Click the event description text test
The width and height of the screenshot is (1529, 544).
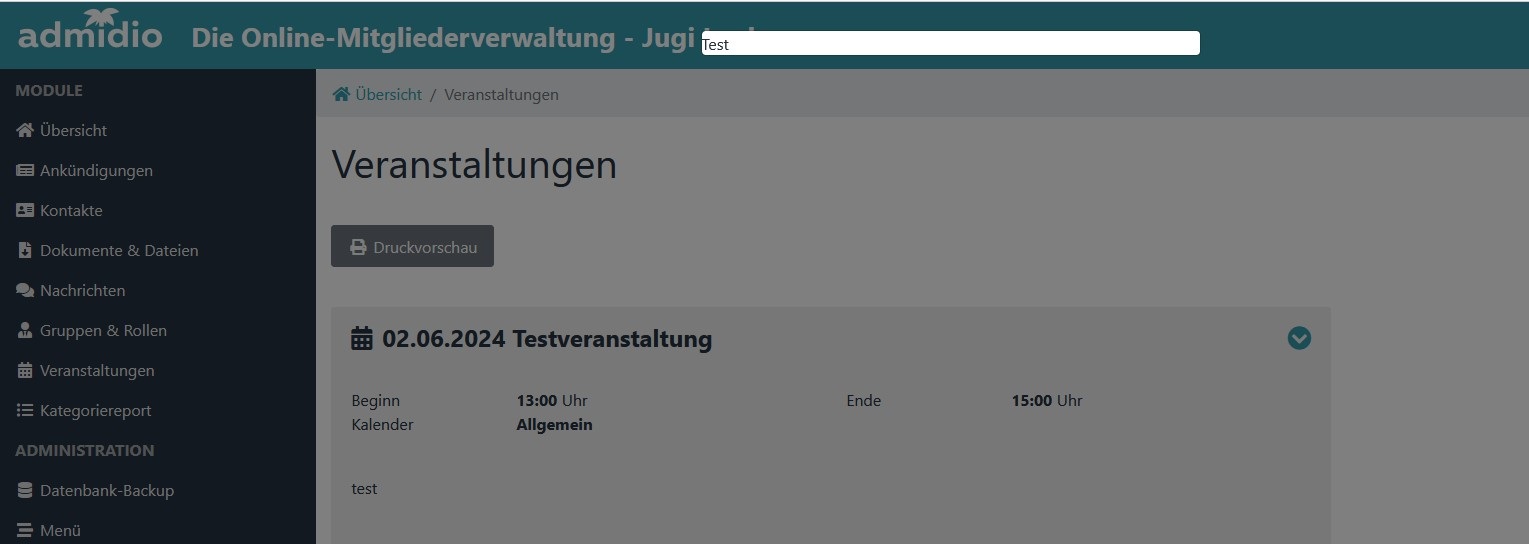[364, 488]
